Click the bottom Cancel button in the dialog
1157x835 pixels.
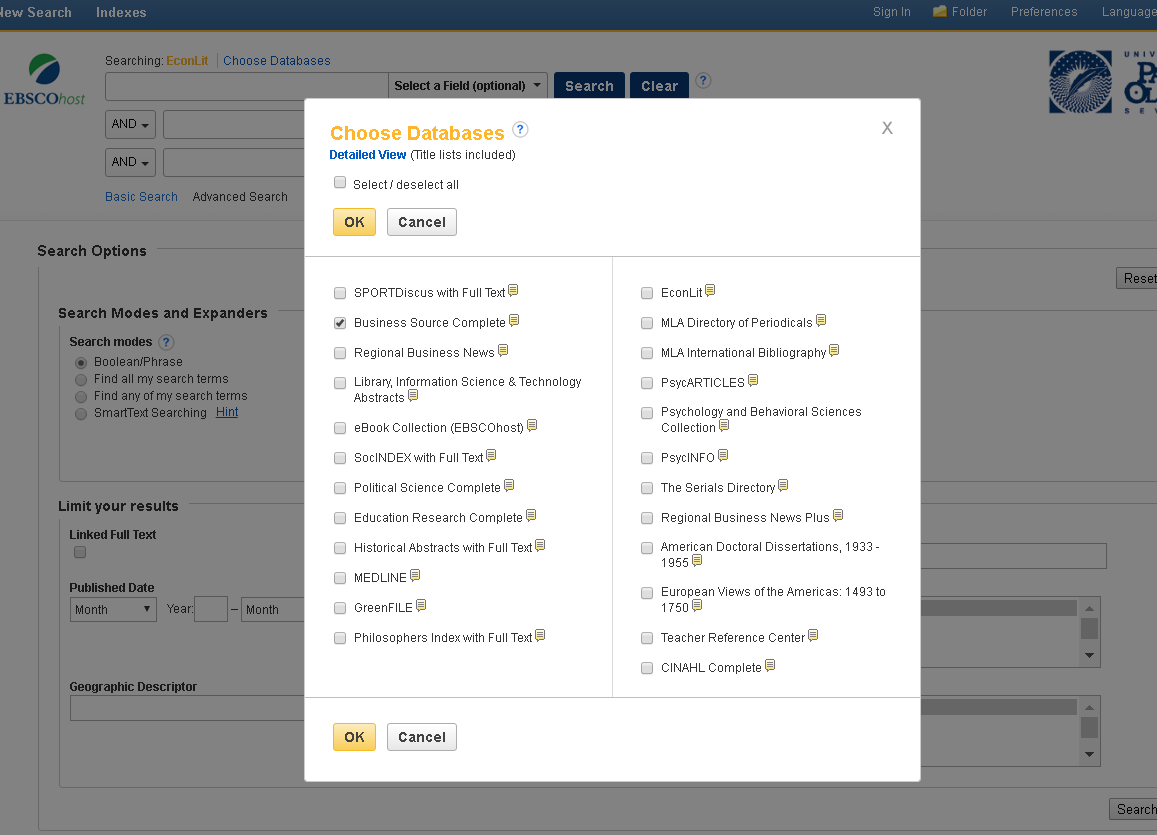[421, 737]
